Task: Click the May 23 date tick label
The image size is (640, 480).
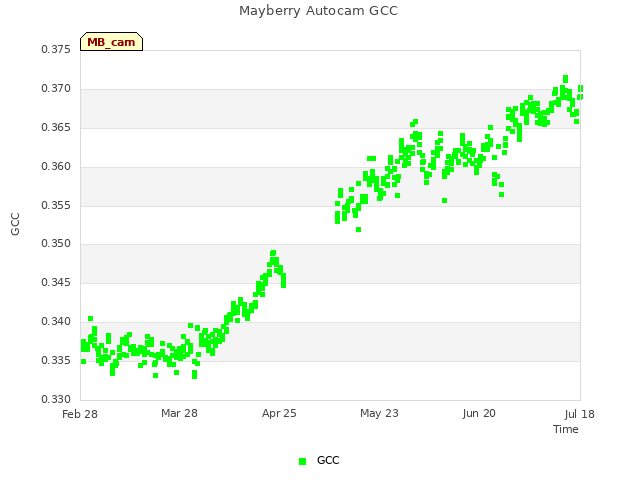Action: (x=379, y=413)
